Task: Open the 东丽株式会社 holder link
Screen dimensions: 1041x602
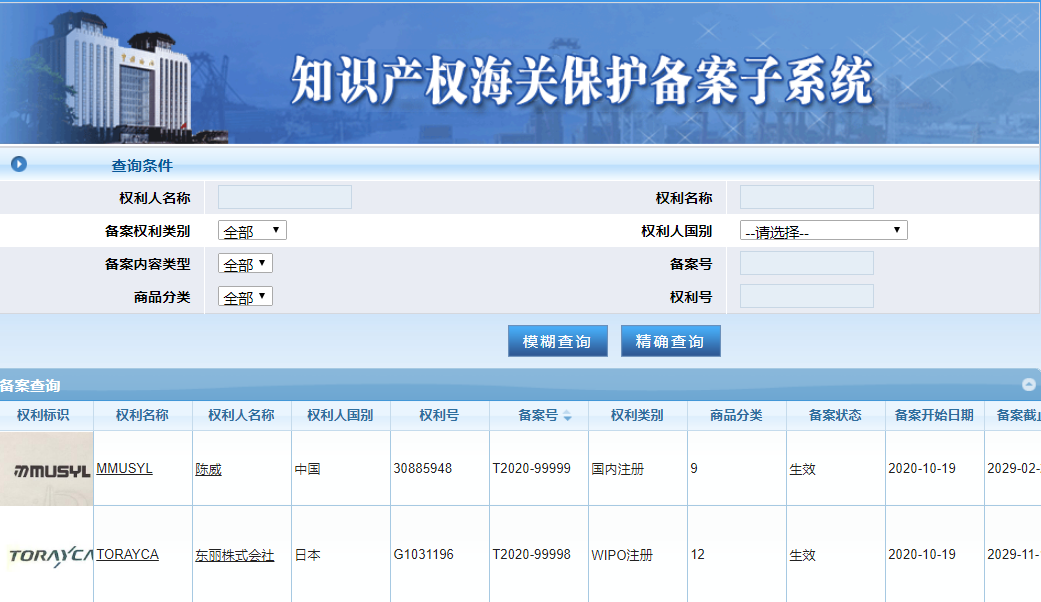Action: [x=234, y=555]
